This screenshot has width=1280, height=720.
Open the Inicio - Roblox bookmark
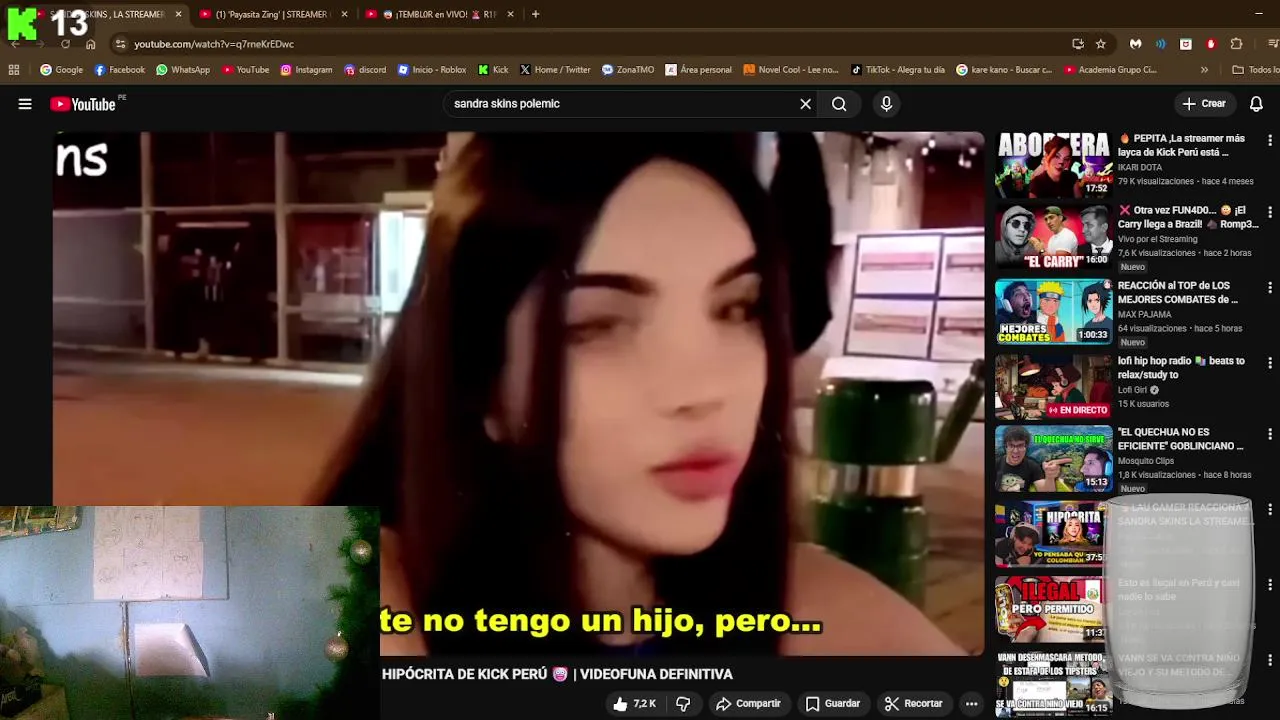click(432, 70)
